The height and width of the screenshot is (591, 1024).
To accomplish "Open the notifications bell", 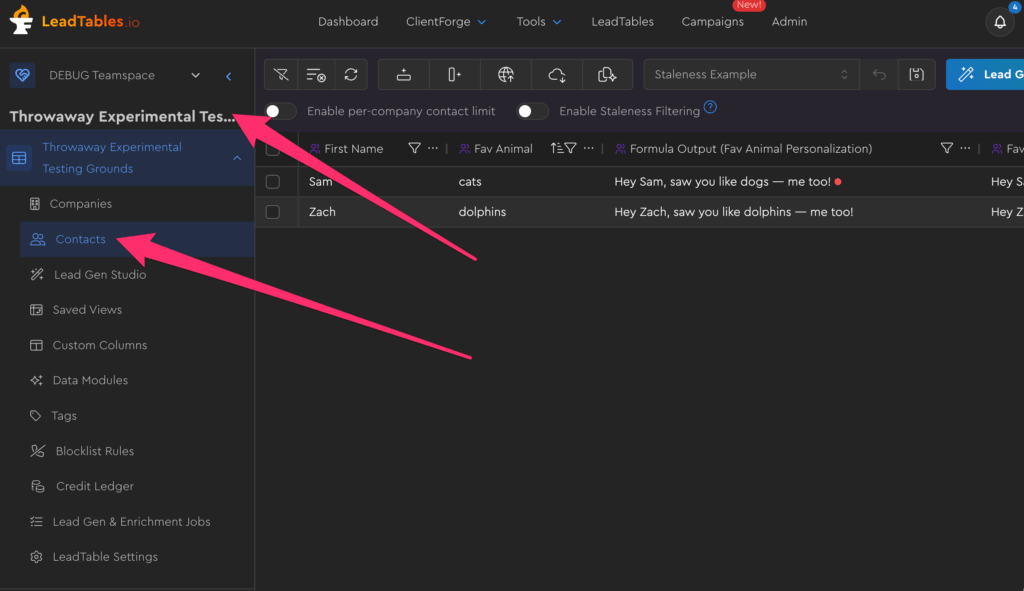I will pyautogui.click(x=999, y=22).
